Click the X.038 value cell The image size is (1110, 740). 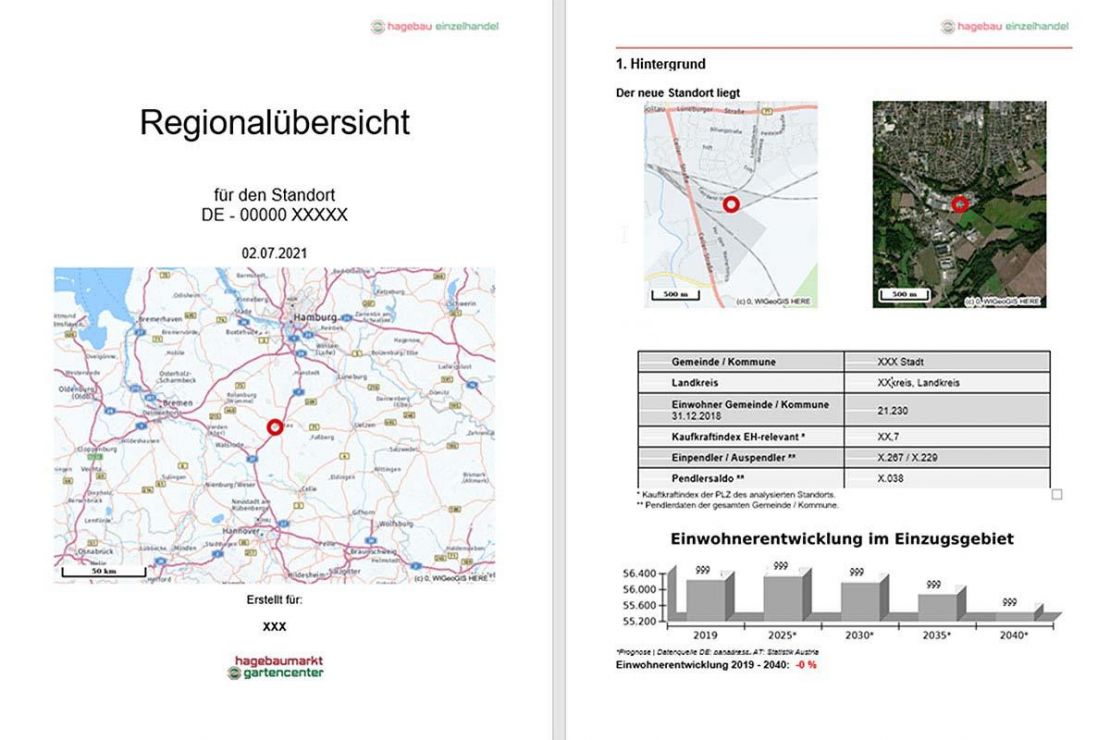[x=947, y=478]
